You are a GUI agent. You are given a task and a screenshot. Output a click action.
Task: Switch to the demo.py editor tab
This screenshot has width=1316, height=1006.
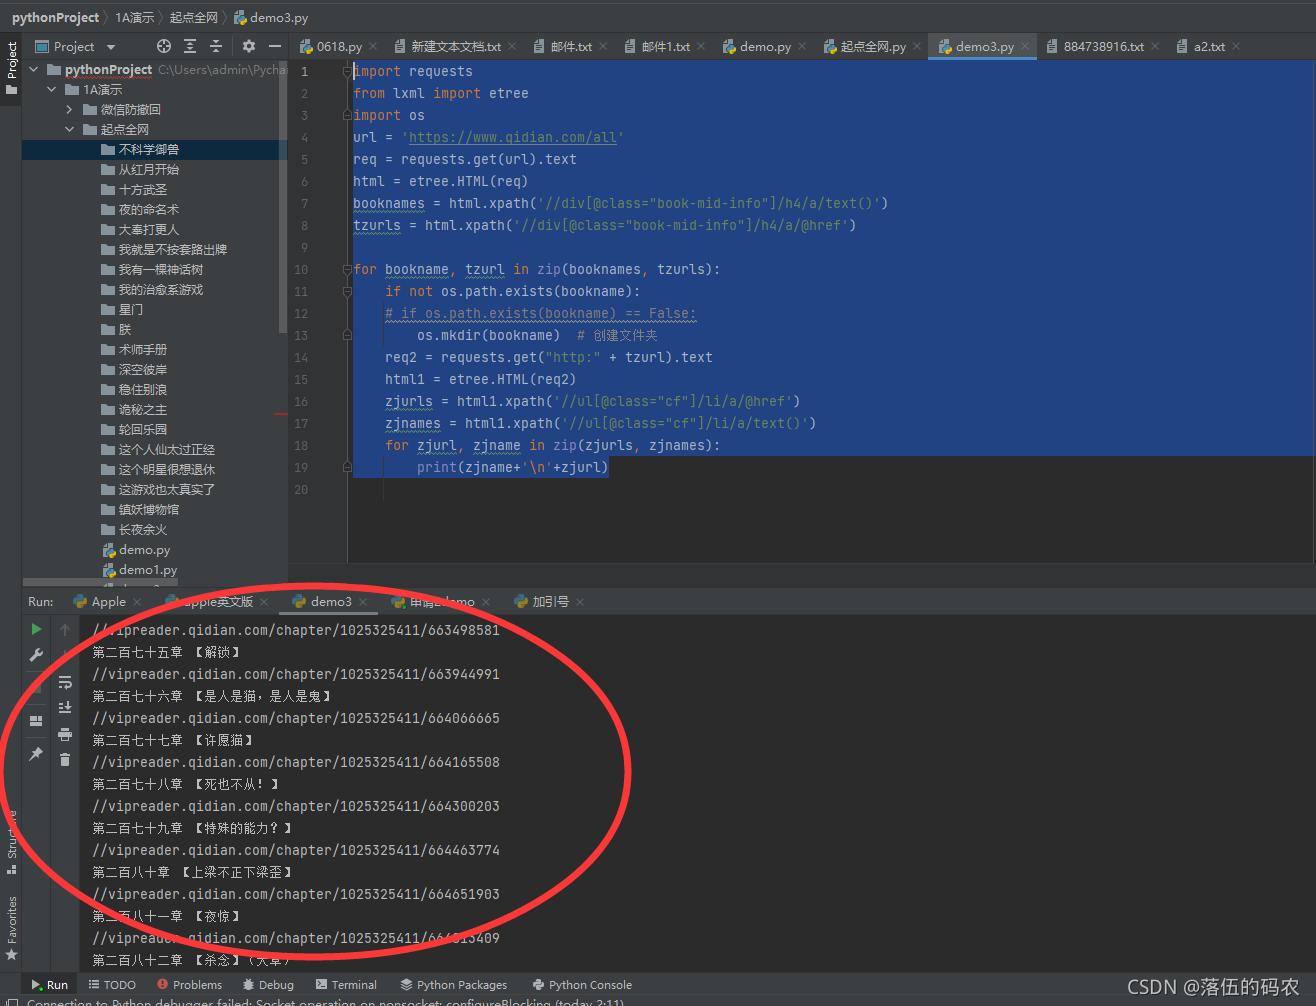(764, 45)
